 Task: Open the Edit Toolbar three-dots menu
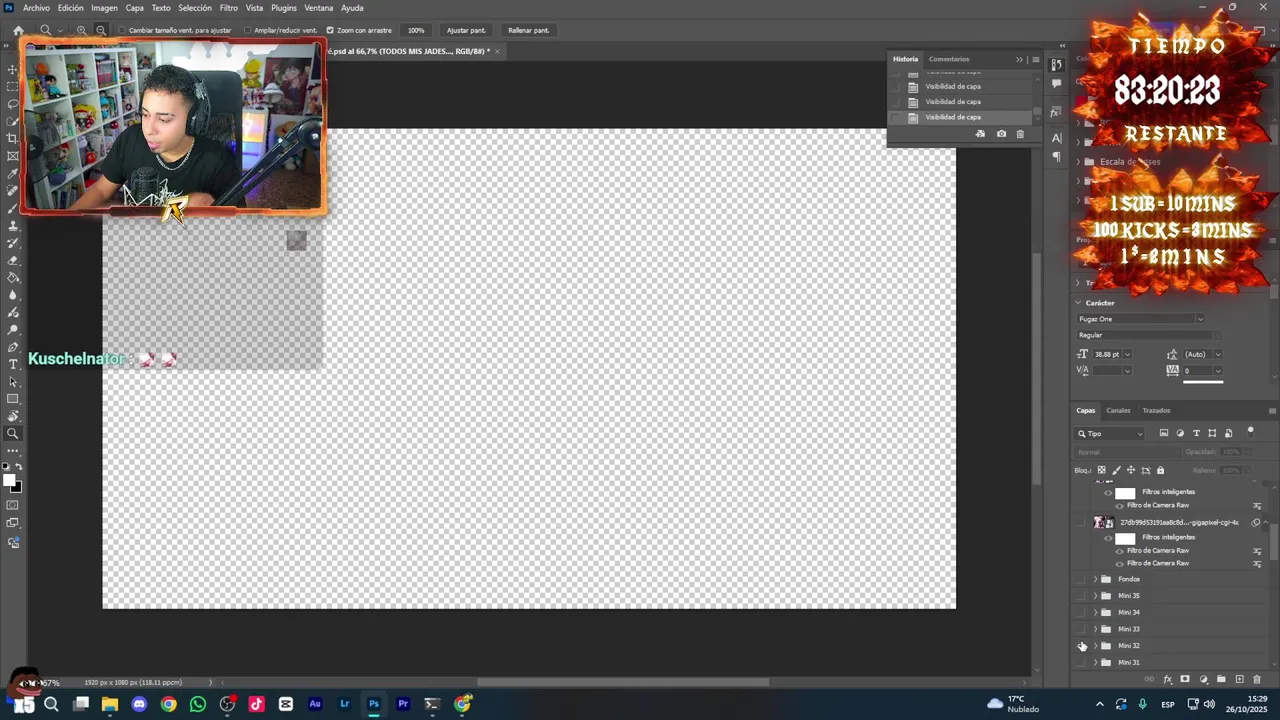point(13,451)
